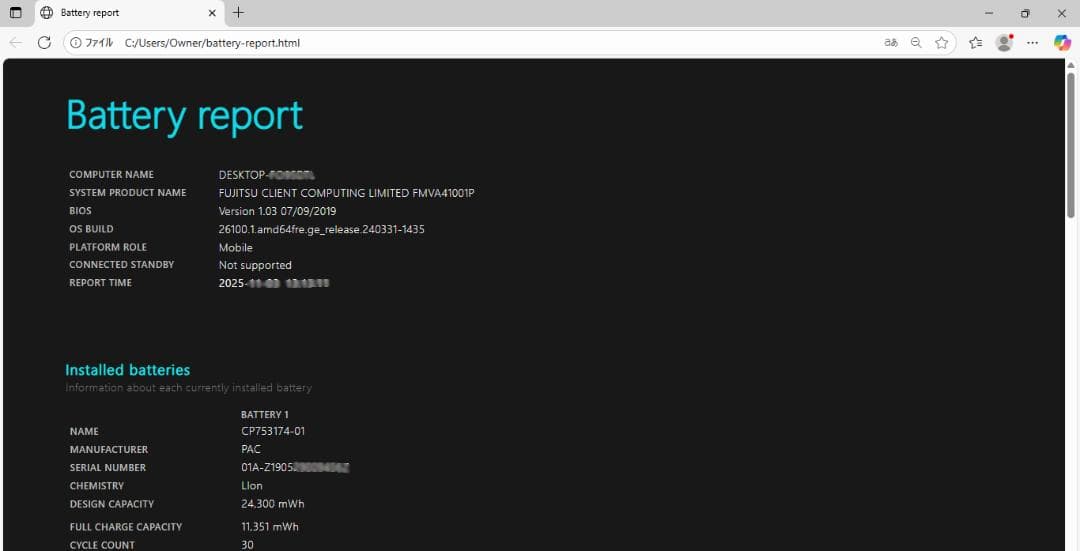
Task: Click the scrollbar up arrow
Action: (1071, 65)
